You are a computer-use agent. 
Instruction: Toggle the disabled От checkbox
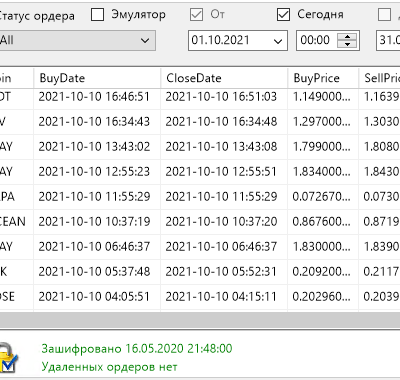(196, 15)
